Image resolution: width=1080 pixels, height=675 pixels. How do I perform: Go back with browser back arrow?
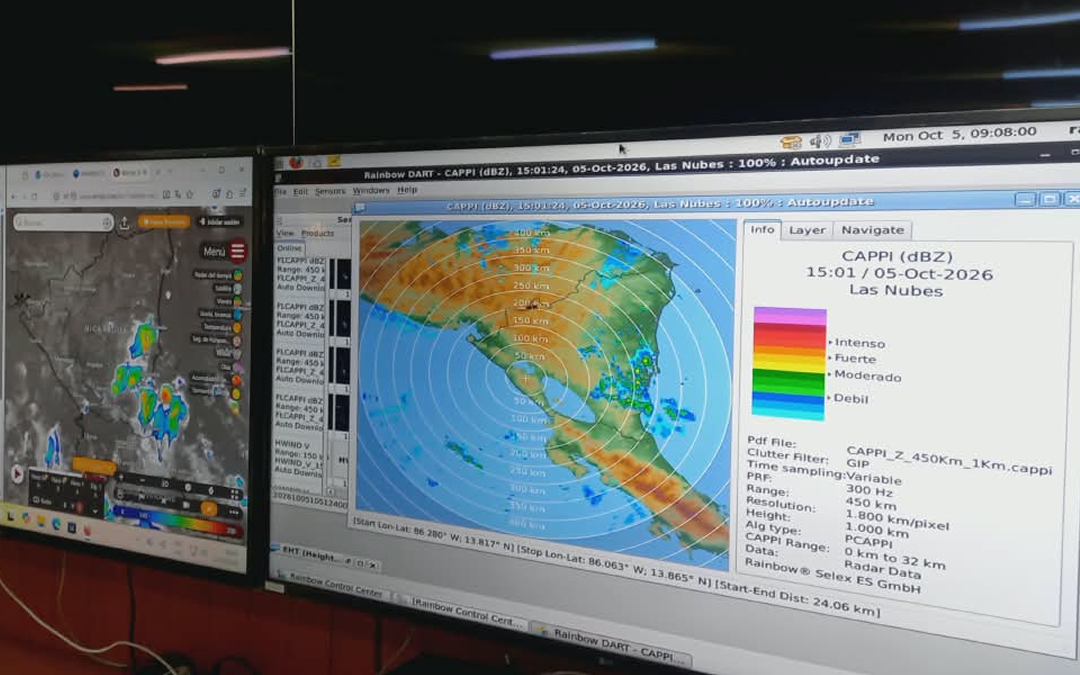click(x=14, y=196)
